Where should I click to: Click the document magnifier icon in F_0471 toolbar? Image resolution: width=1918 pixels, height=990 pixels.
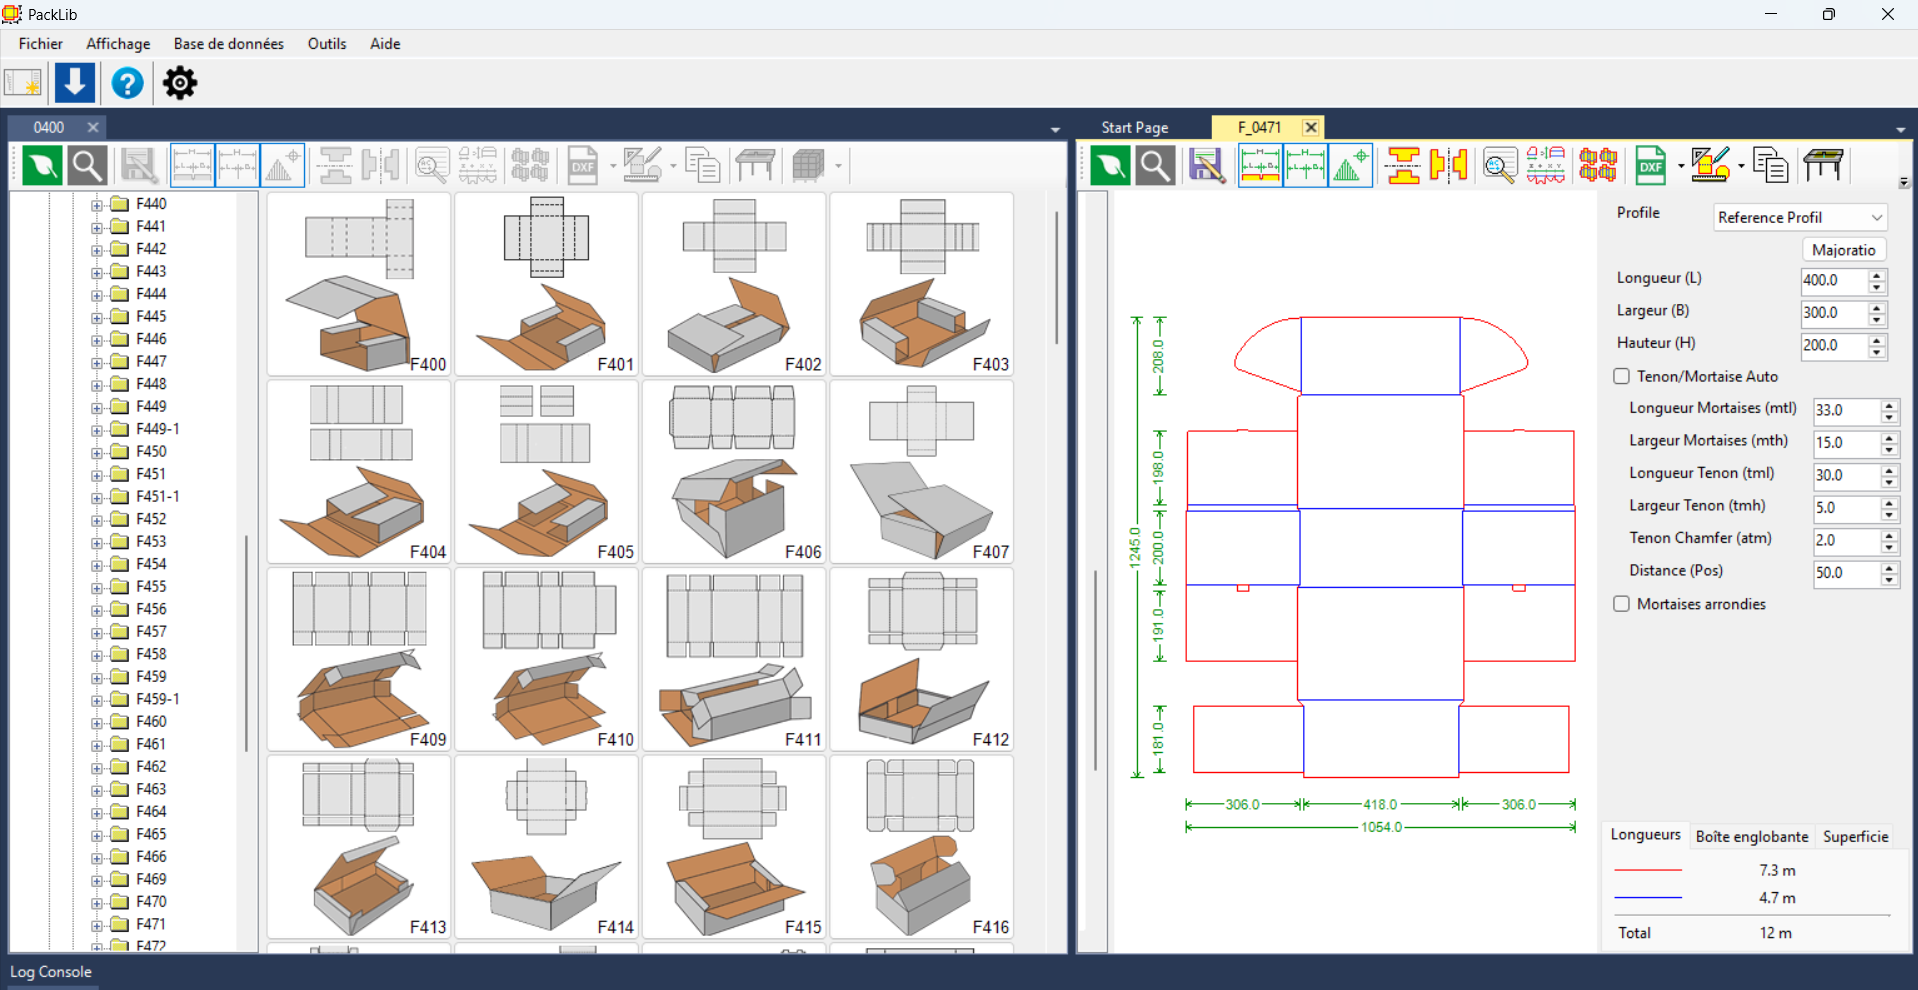1499,166
